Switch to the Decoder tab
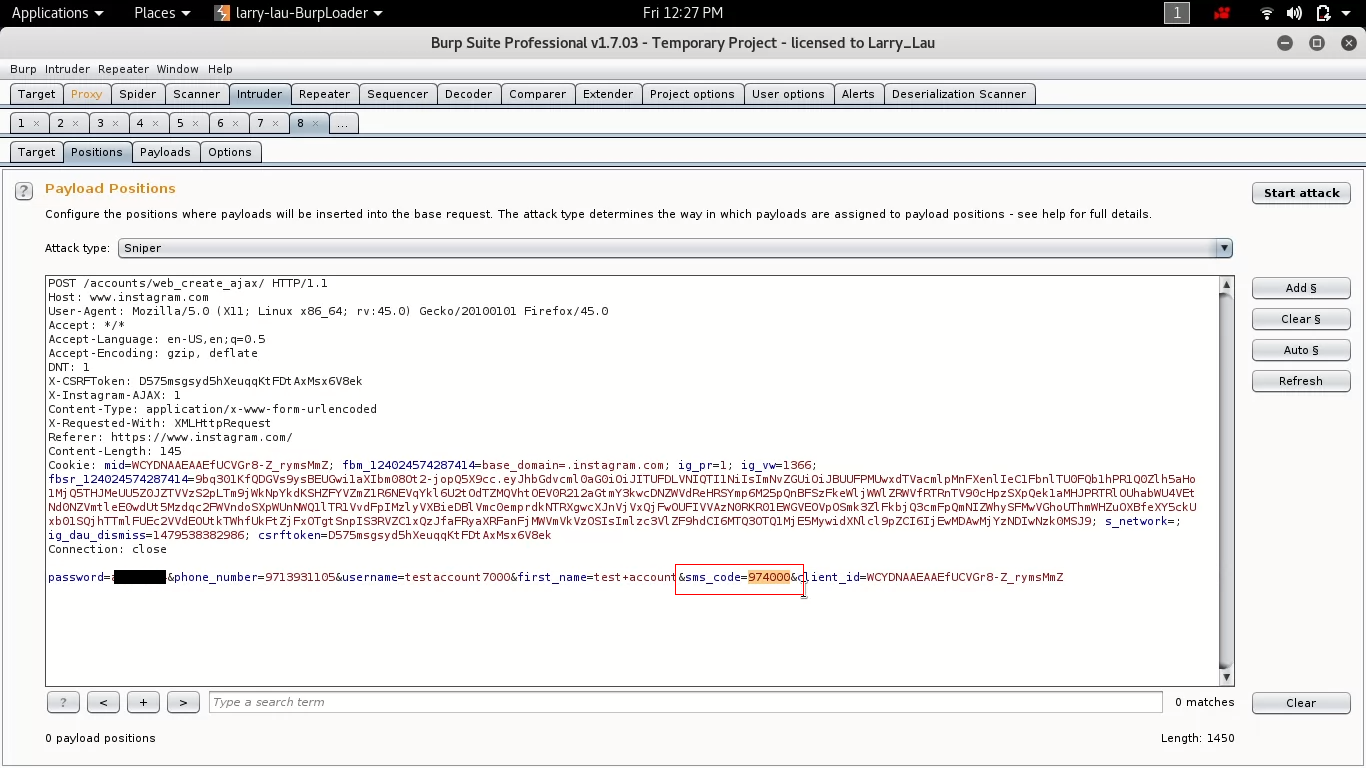 pos(469,94)
